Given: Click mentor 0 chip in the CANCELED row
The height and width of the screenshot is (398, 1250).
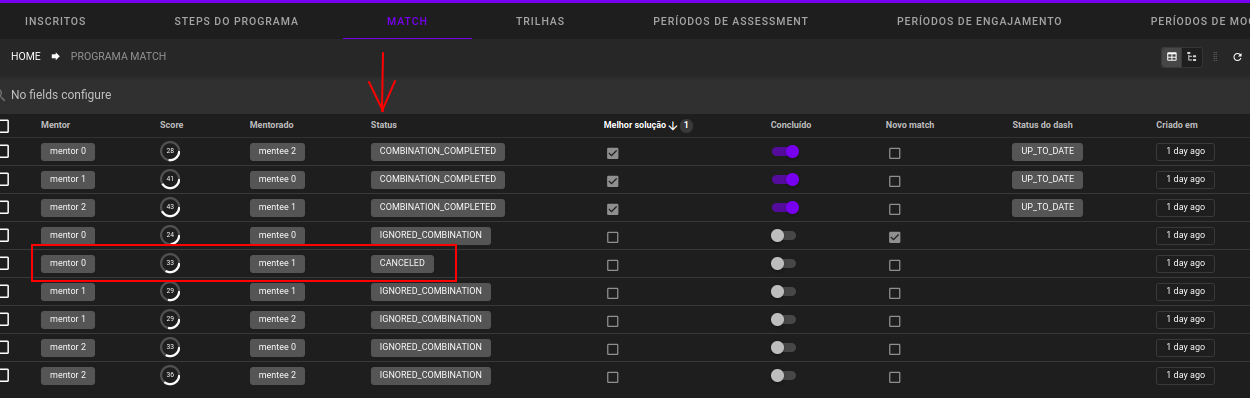Looking at the screenshot, I should (68, 263).
